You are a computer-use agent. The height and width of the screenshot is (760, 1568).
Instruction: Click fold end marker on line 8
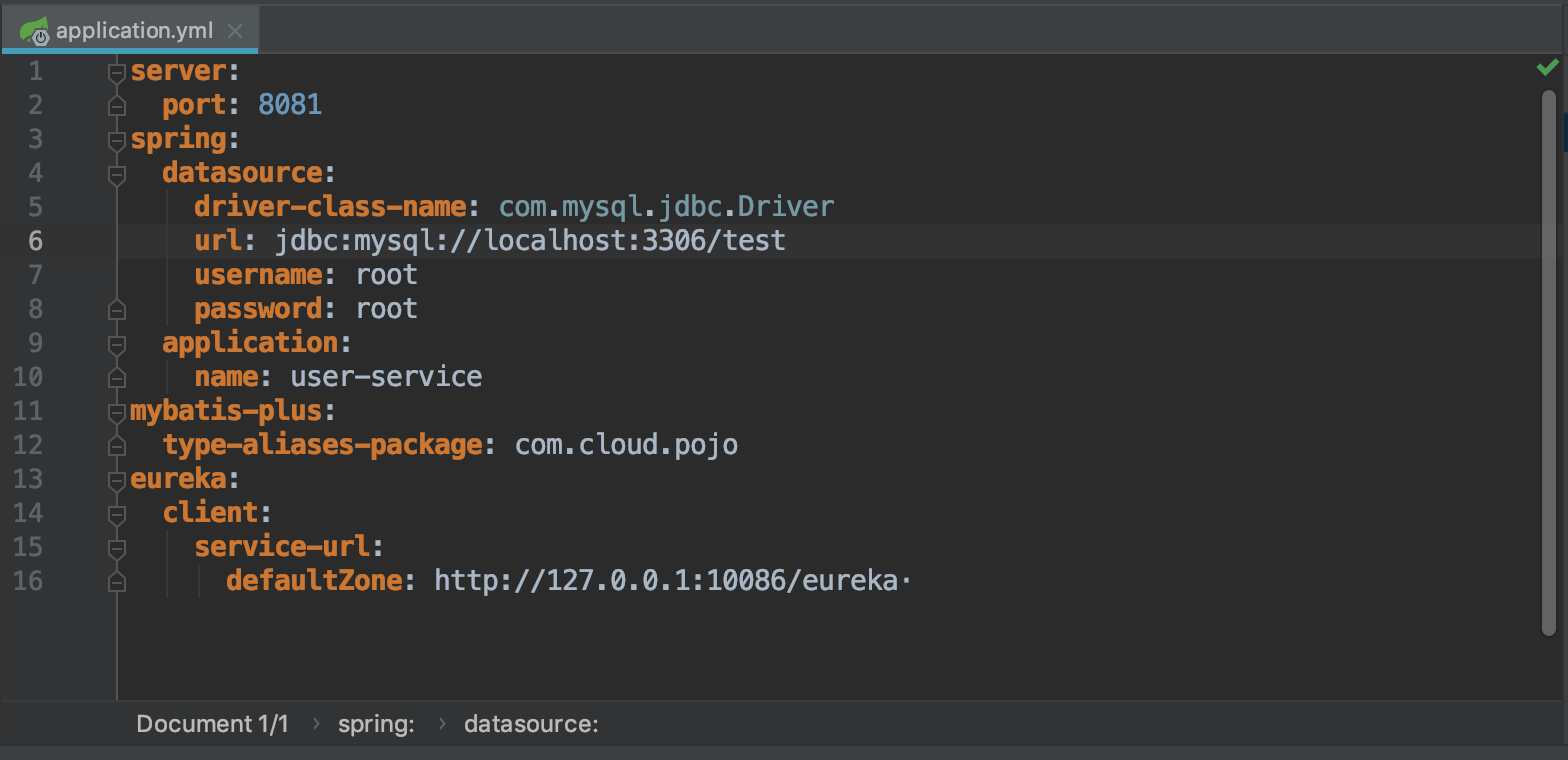pos(117,309)
